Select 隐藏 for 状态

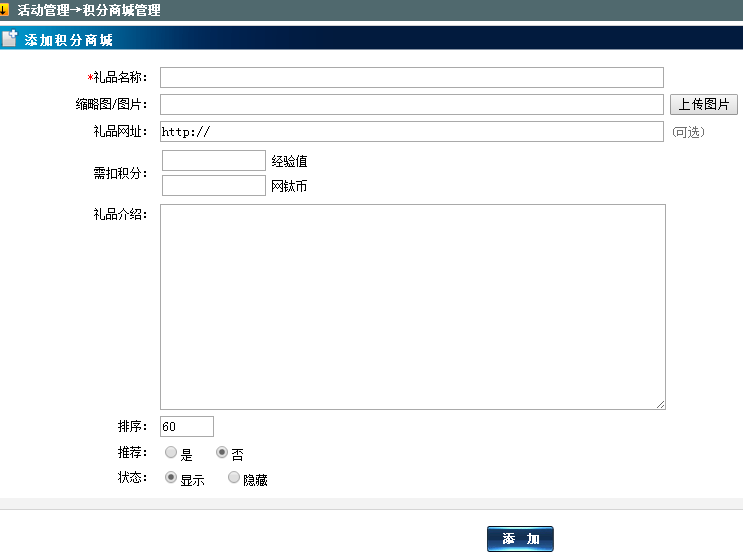tap(234, 477)
